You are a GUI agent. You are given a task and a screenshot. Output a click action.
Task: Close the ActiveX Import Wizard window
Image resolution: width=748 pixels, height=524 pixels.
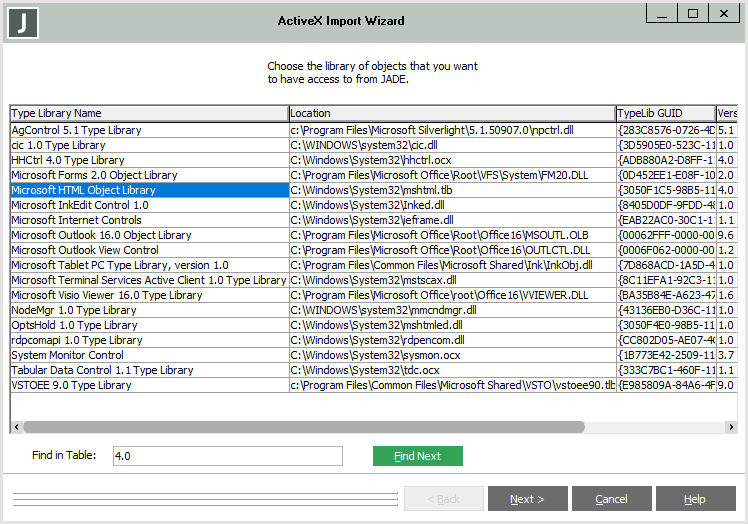point(724,13)
